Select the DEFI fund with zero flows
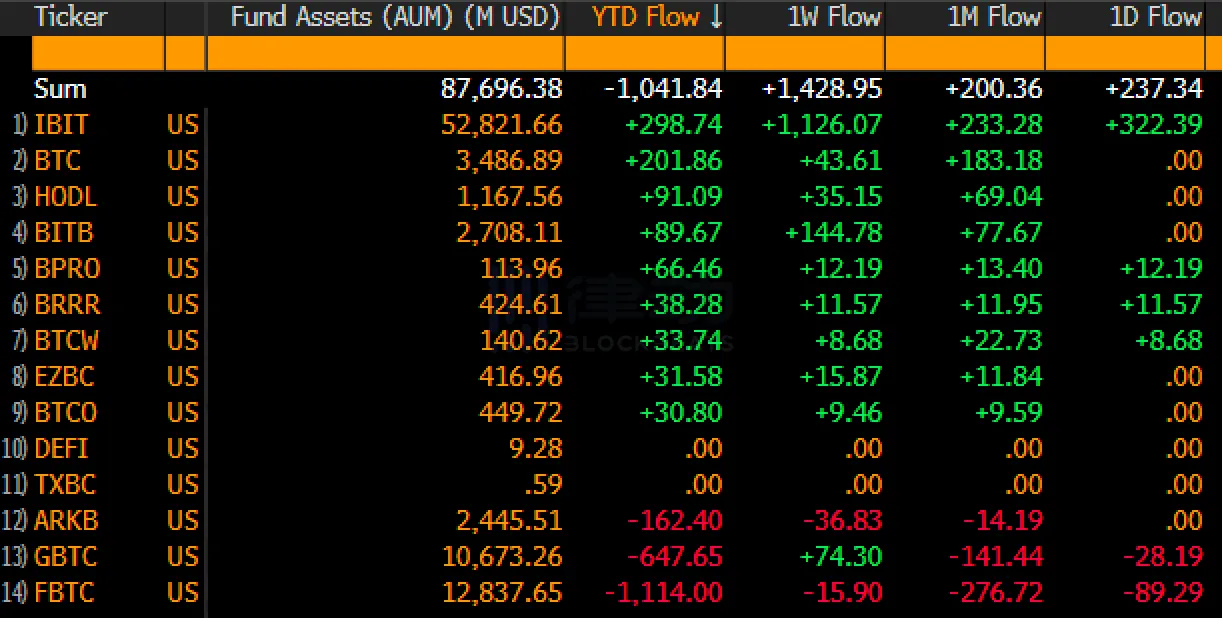The width and height of the screenshot is (1222, 618). click(60, 449)
